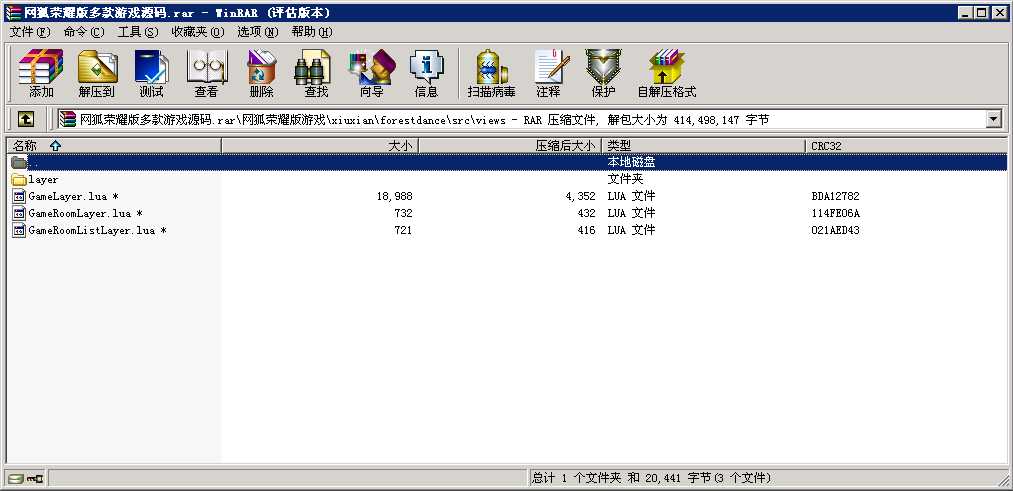Click the archive icon in address bar
Image resolution: width=1013 pixels, height=491 pixels.
[67, 119]
